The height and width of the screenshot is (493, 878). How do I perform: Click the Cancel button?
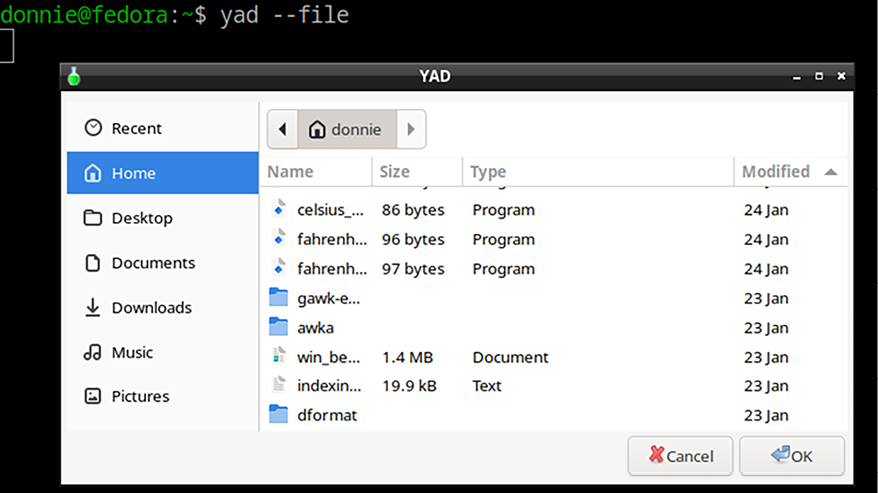pyautogui.click(x=680, y=456)
